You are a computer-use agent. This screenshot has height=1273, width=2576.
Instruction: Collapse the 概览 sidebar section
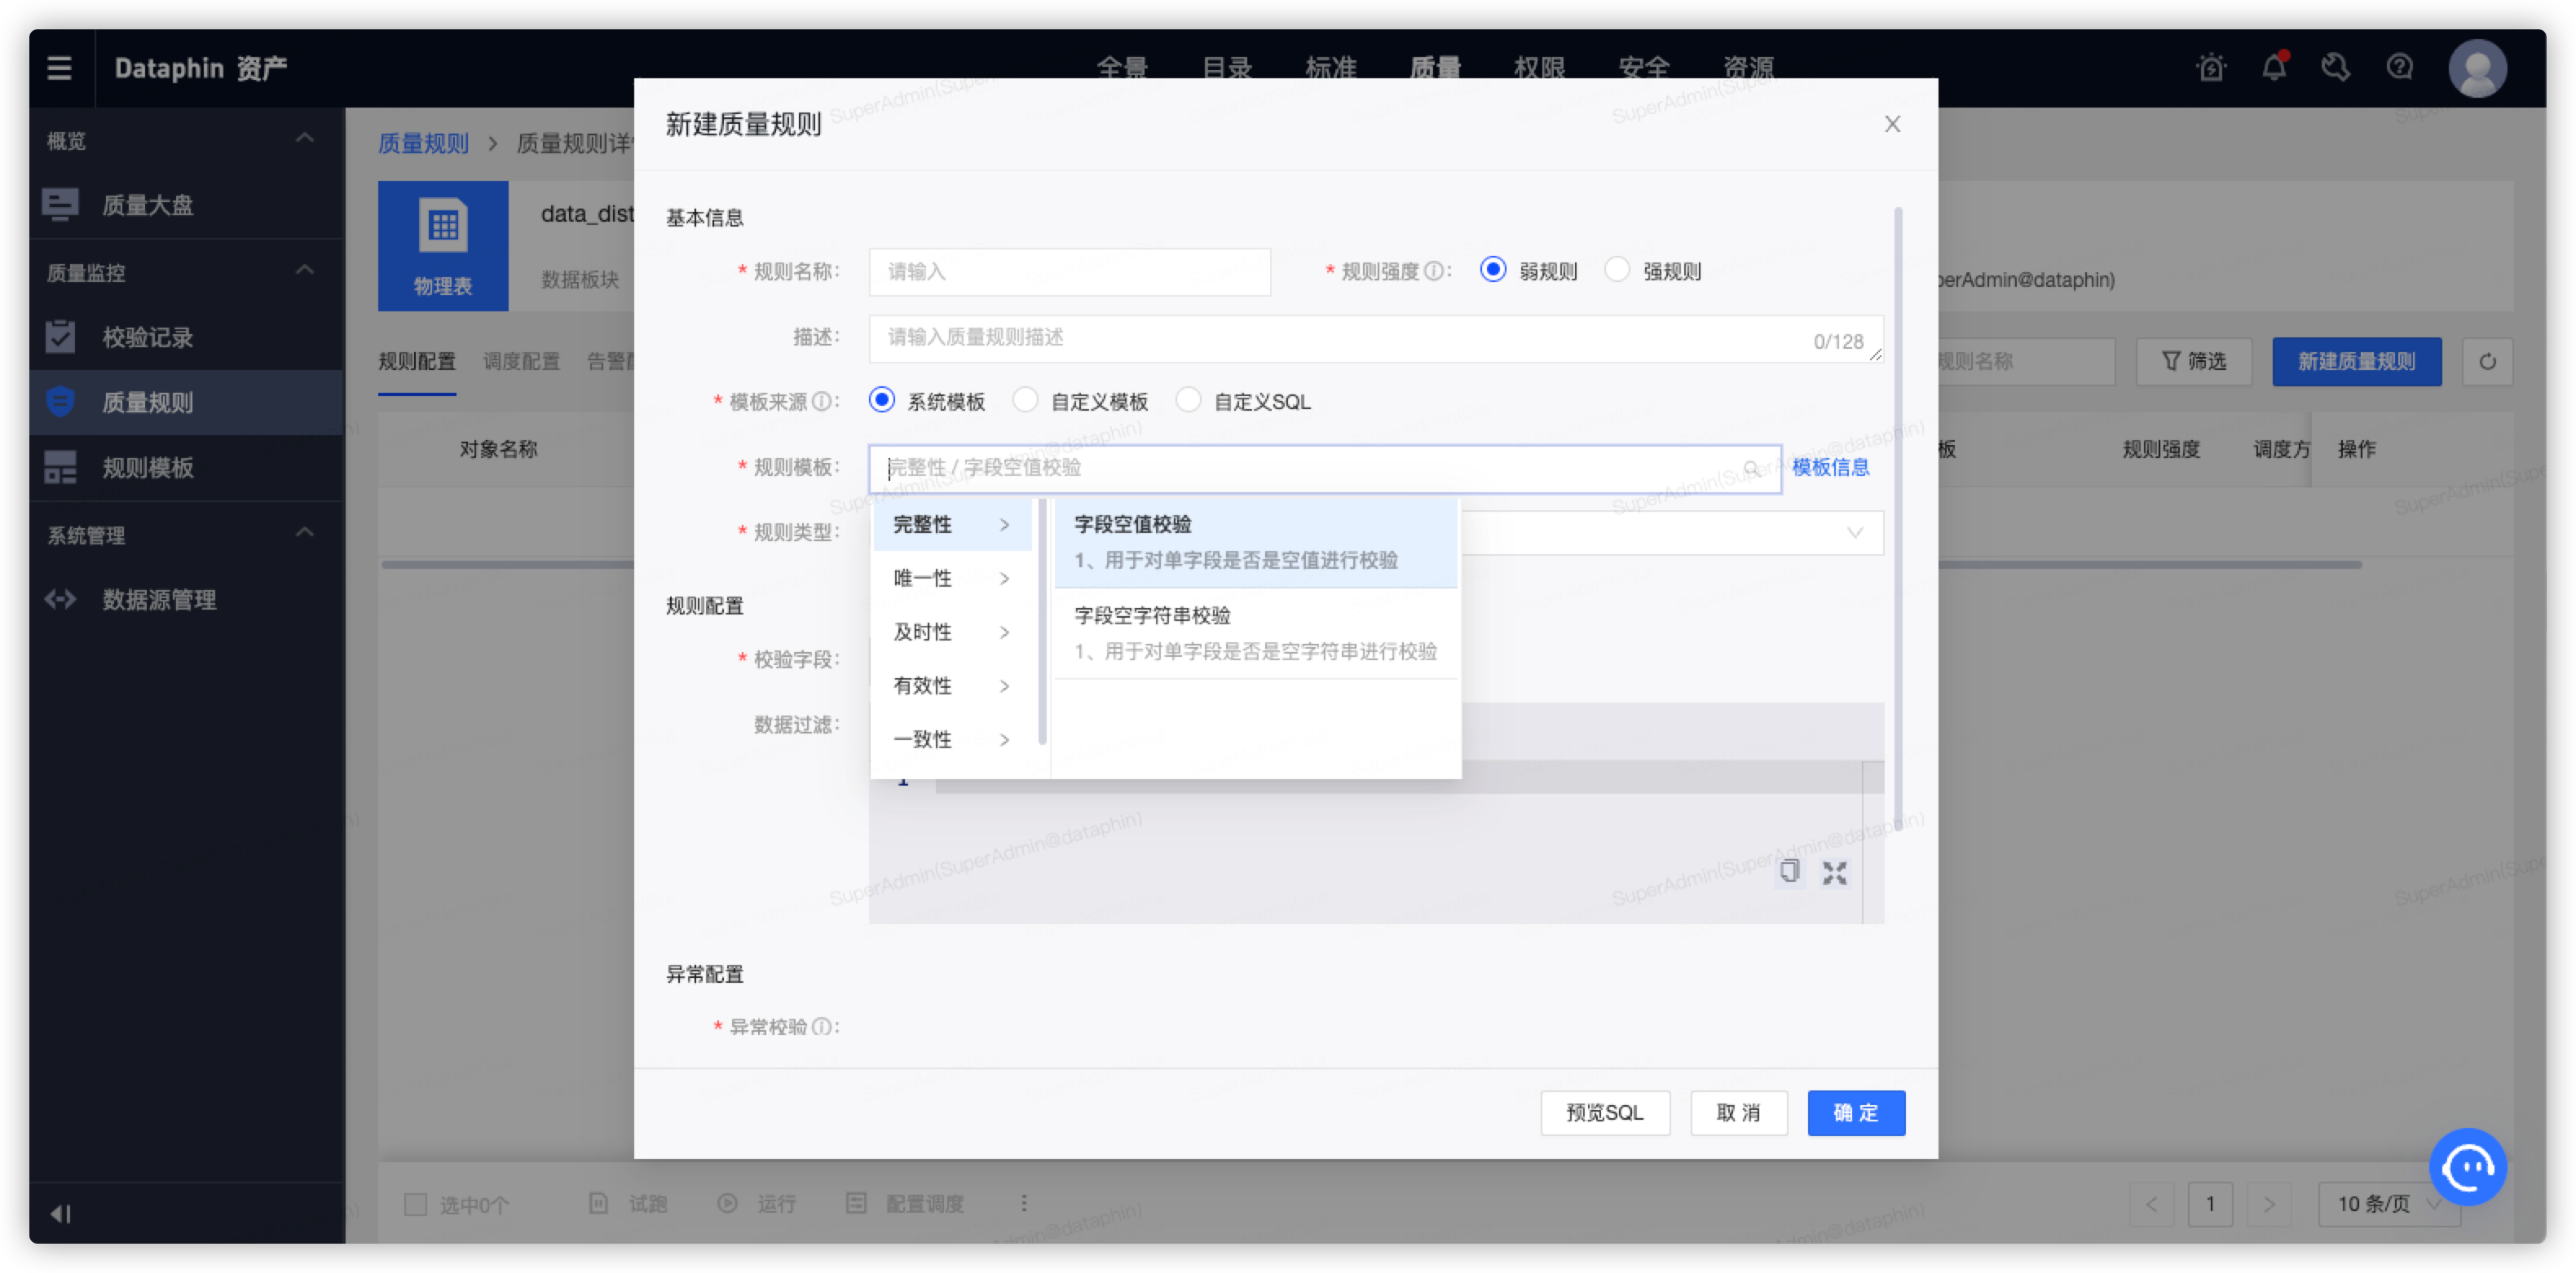click(305, 138)
